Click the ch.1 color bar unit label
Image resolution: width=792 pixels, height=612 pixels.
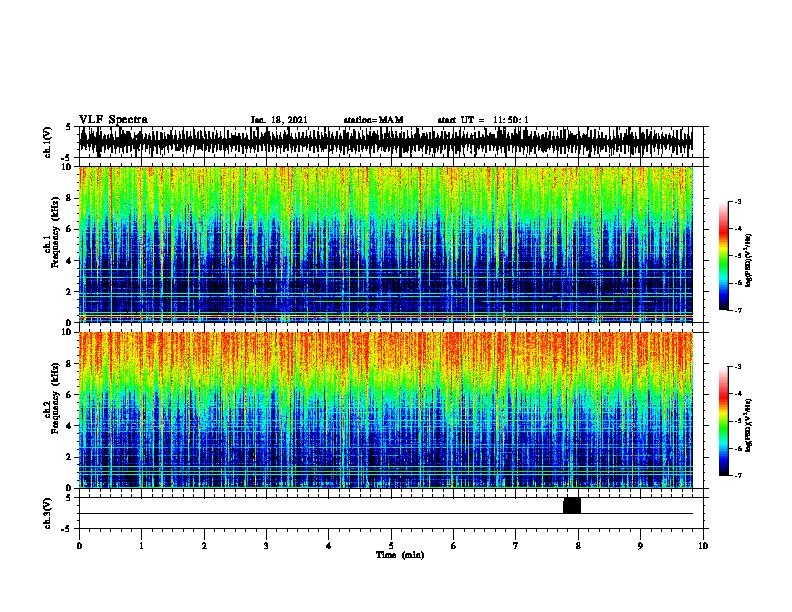pos(748,261)
